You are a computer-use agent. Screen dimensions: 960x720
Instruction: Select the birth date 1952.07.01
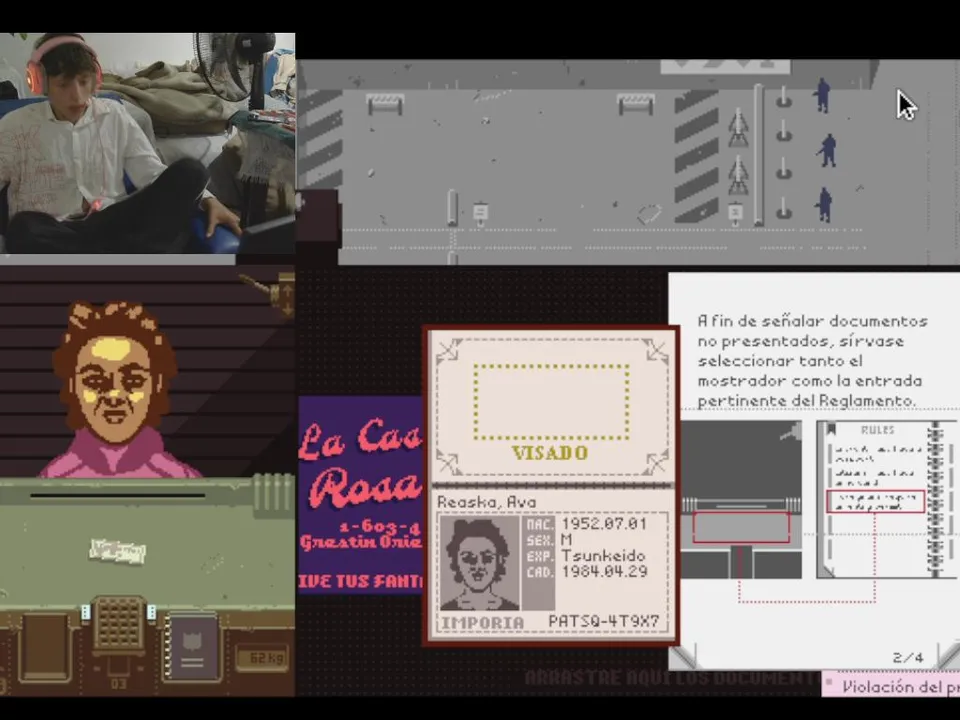point(604,524)
